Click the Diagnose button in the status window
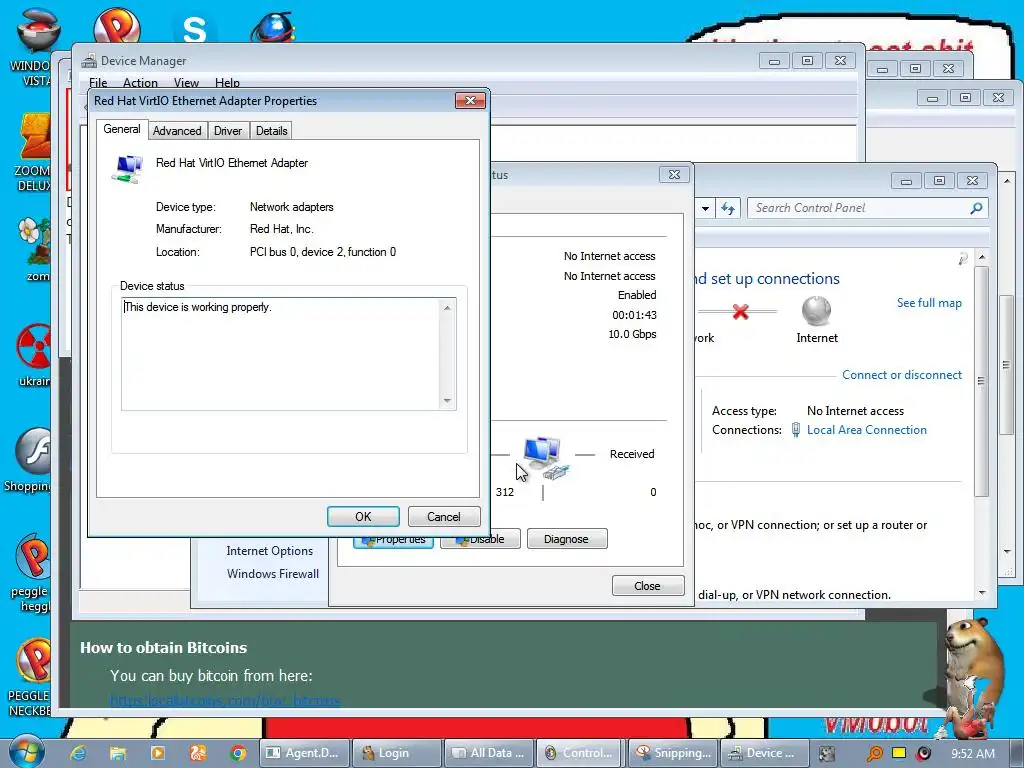The image size is (1024, 768). [x=567, y=539]
